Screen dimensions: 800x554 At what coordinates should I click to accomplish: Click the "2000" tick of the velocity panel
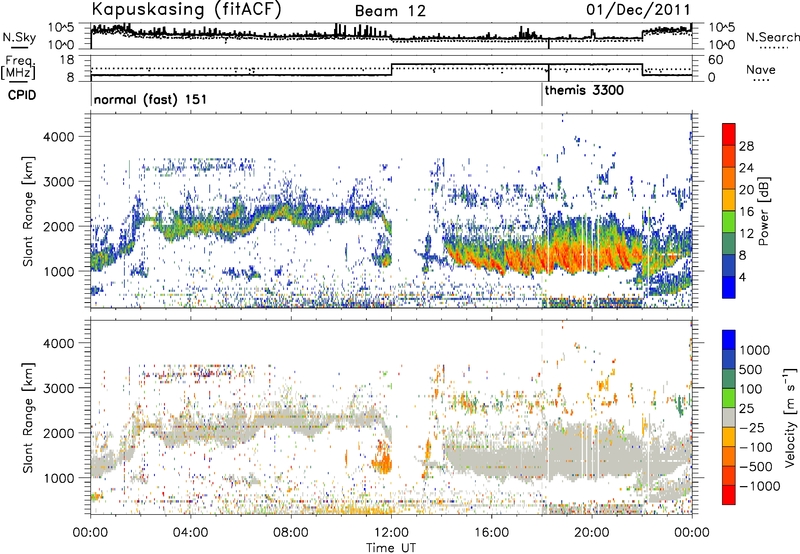pyautogui.click(x=58, y=433)
